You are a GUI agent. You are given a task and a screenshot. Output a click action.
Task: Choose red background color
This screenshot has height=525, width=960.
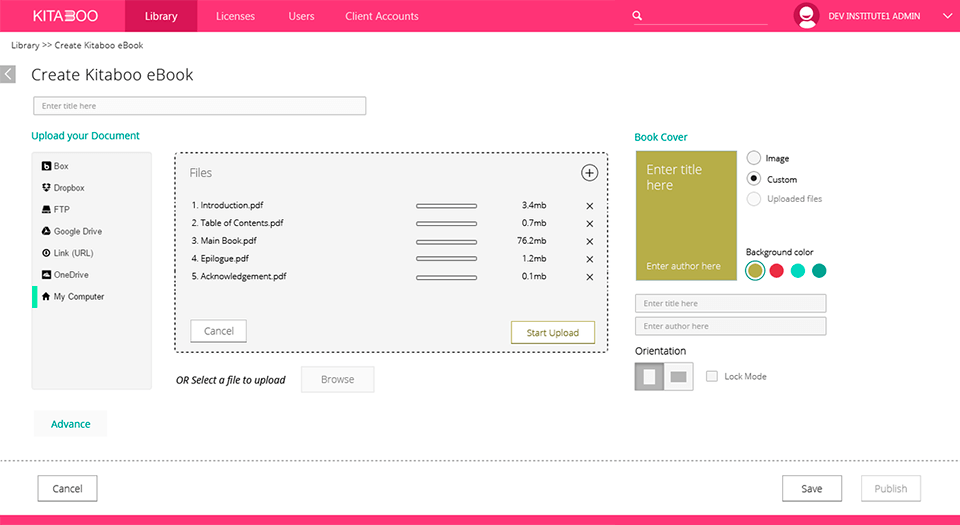point(776,270)
